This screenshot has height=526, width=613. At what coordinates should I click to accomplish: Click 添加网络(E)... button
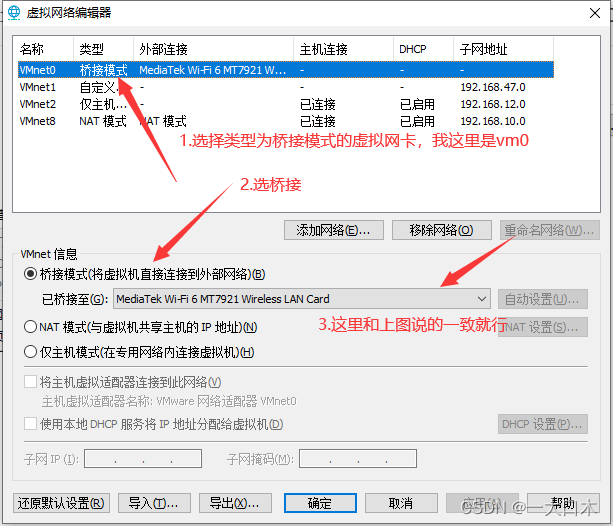334,230
